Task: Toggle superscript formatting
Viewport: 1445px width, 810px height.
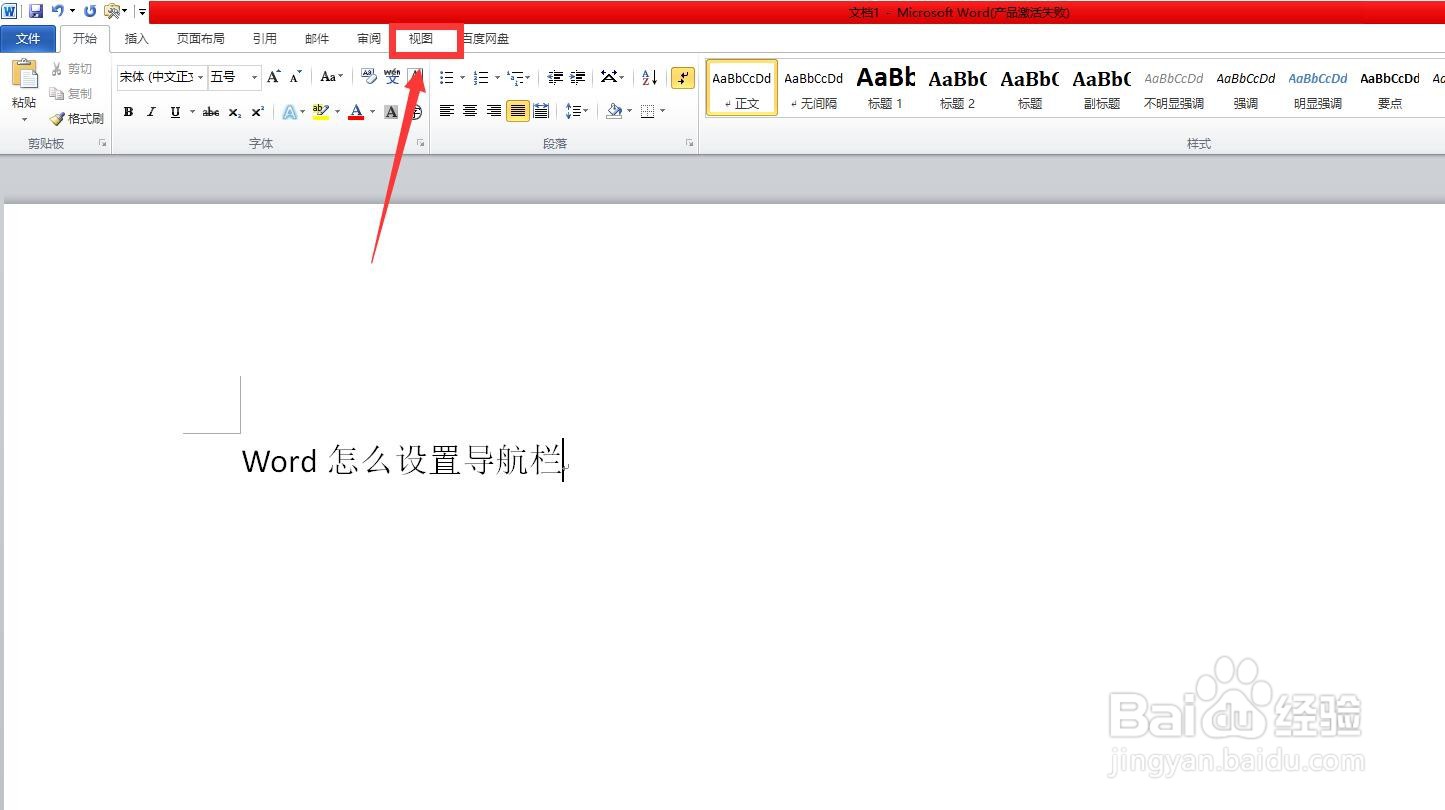Action: [258, 112]
